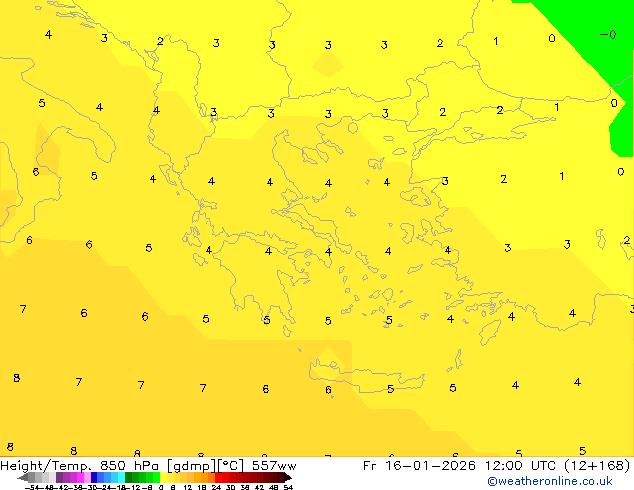Pick the cyan legend swatch
Viewport: 634px width, 490px height.
tap(121, 477)
